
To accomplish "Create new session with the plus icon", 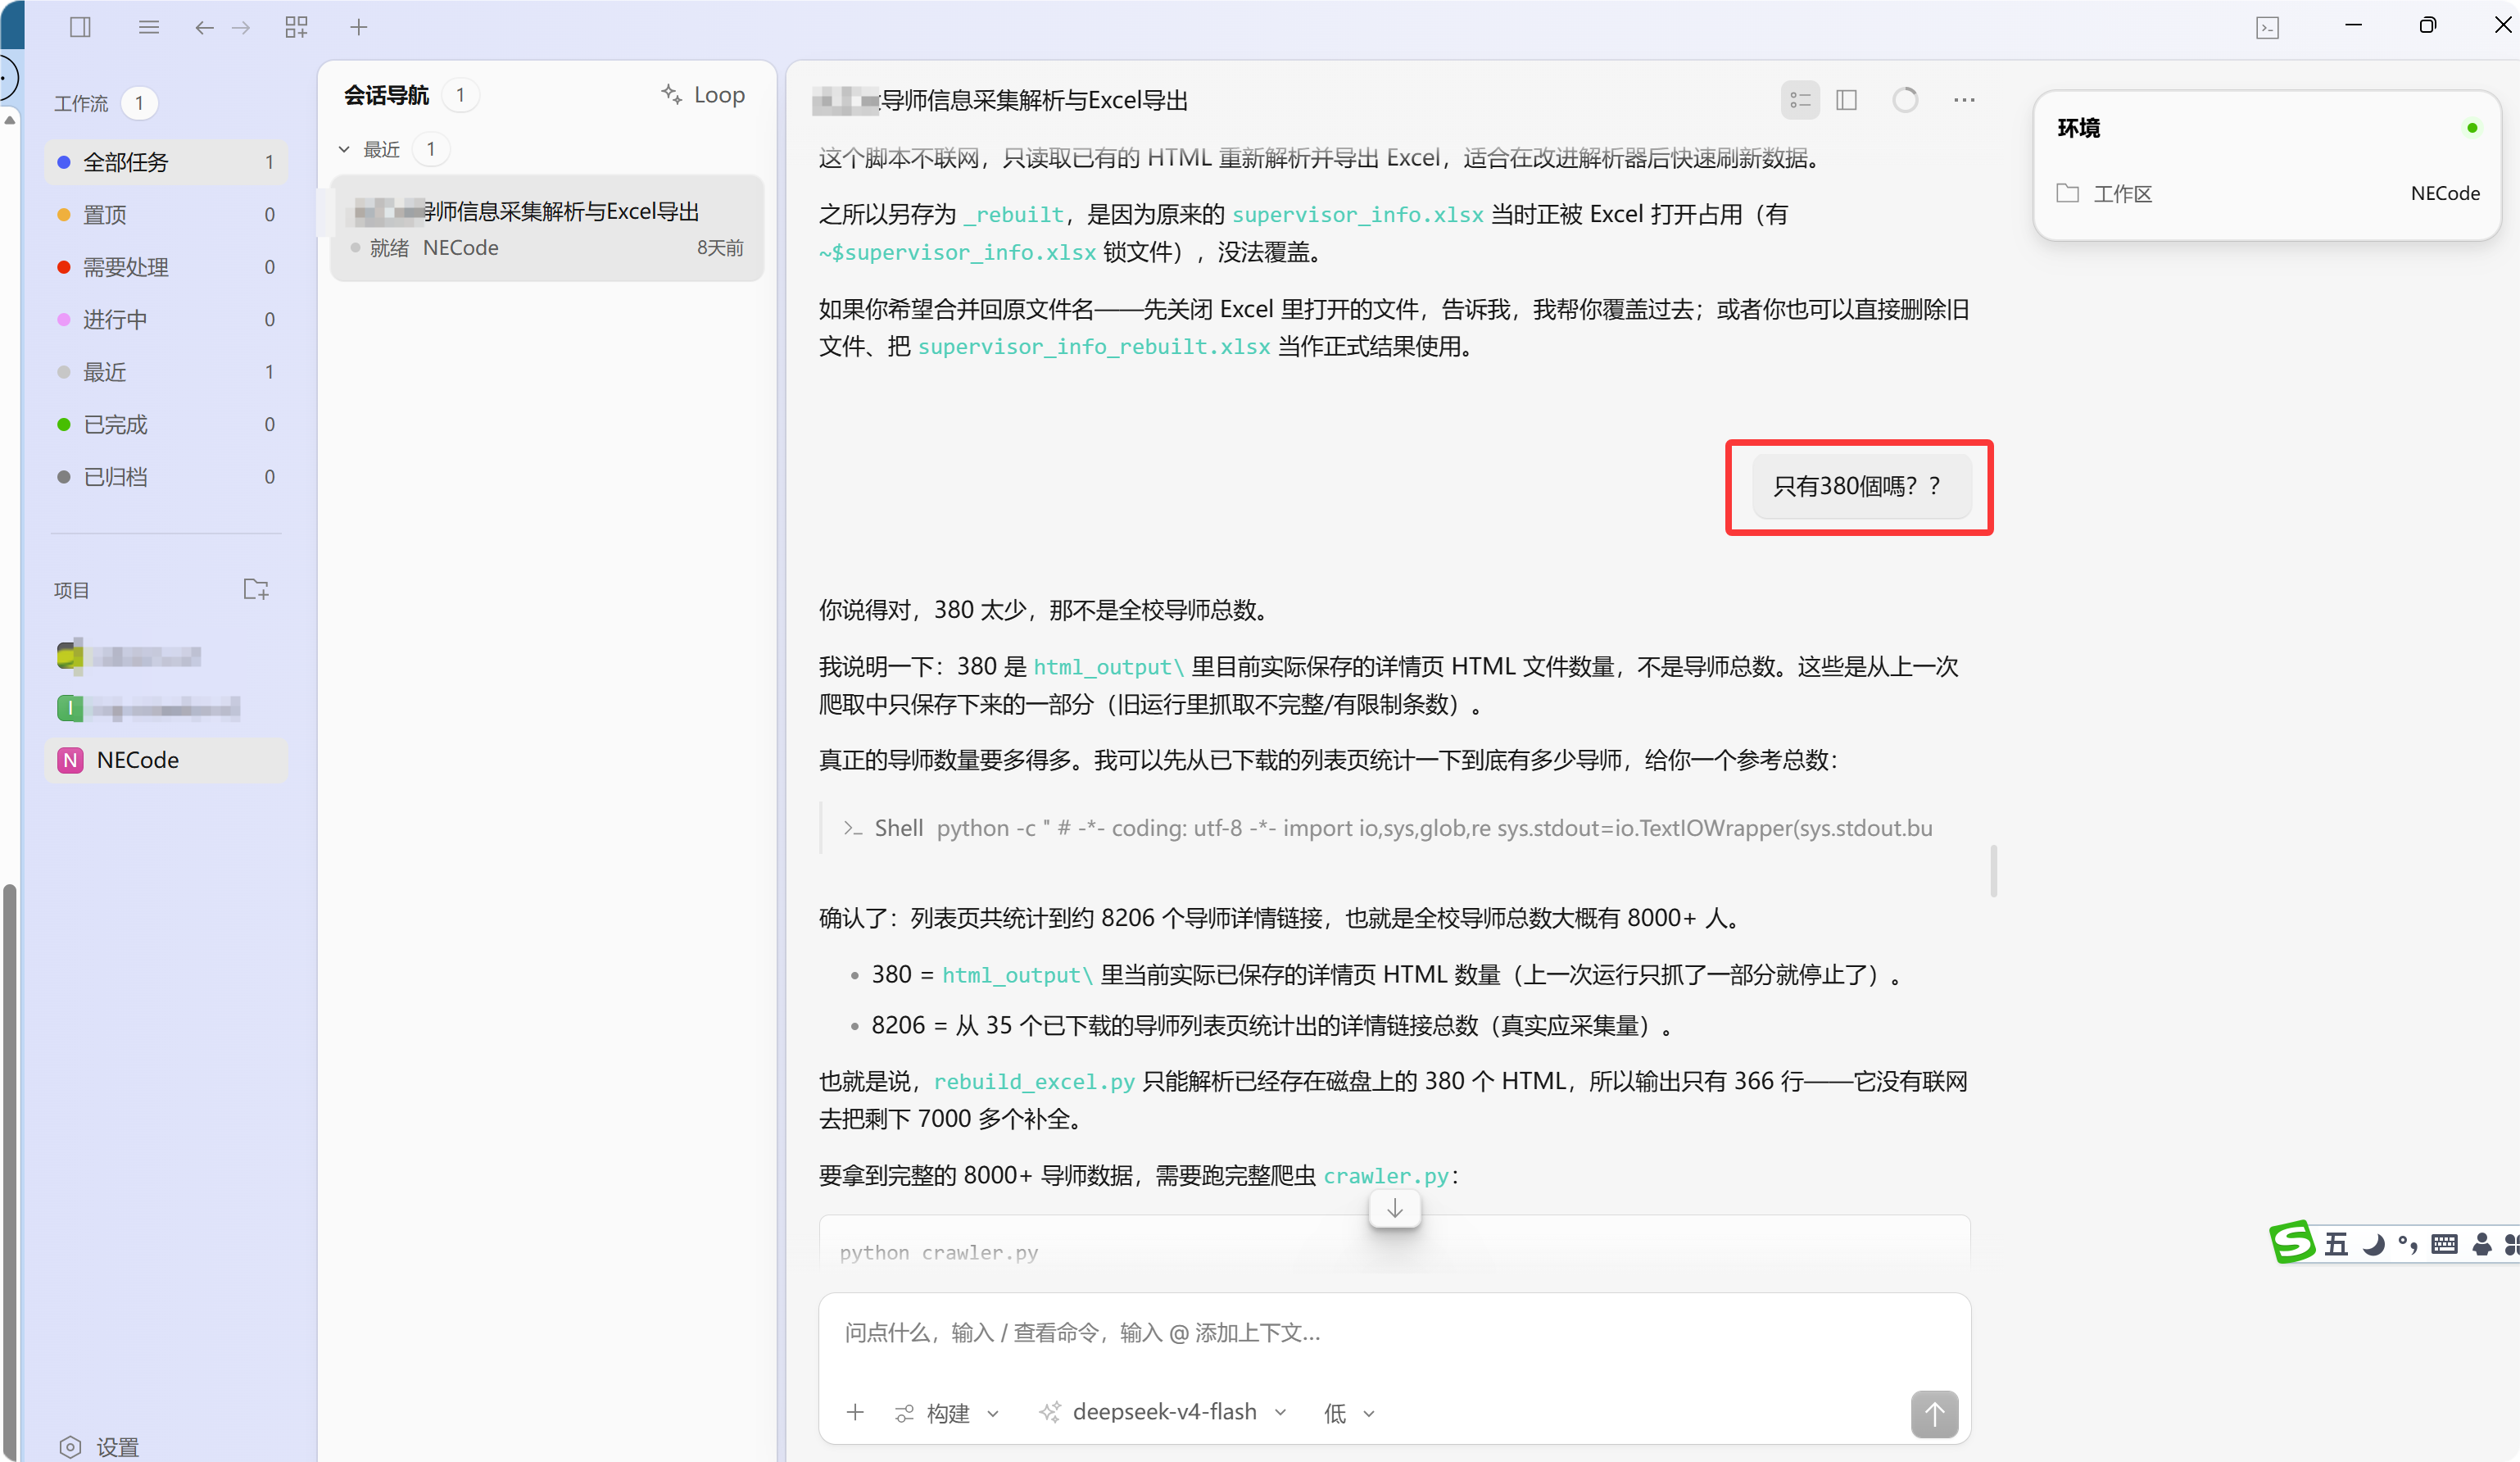I will point(359,27).
